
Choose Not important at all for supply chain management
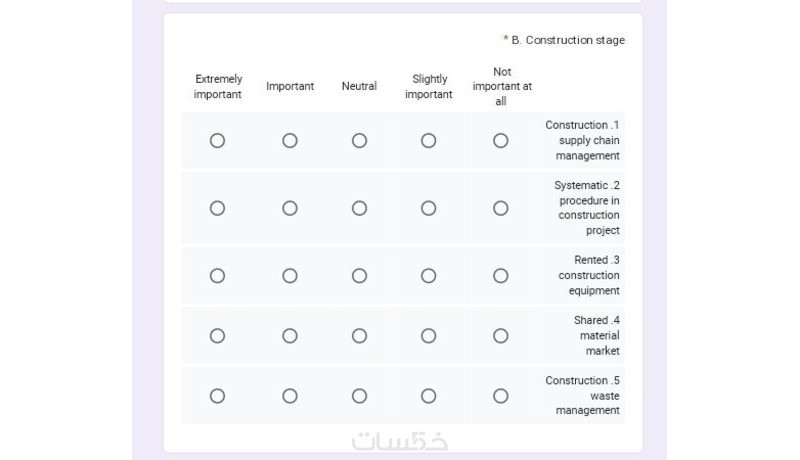(501, 140)
